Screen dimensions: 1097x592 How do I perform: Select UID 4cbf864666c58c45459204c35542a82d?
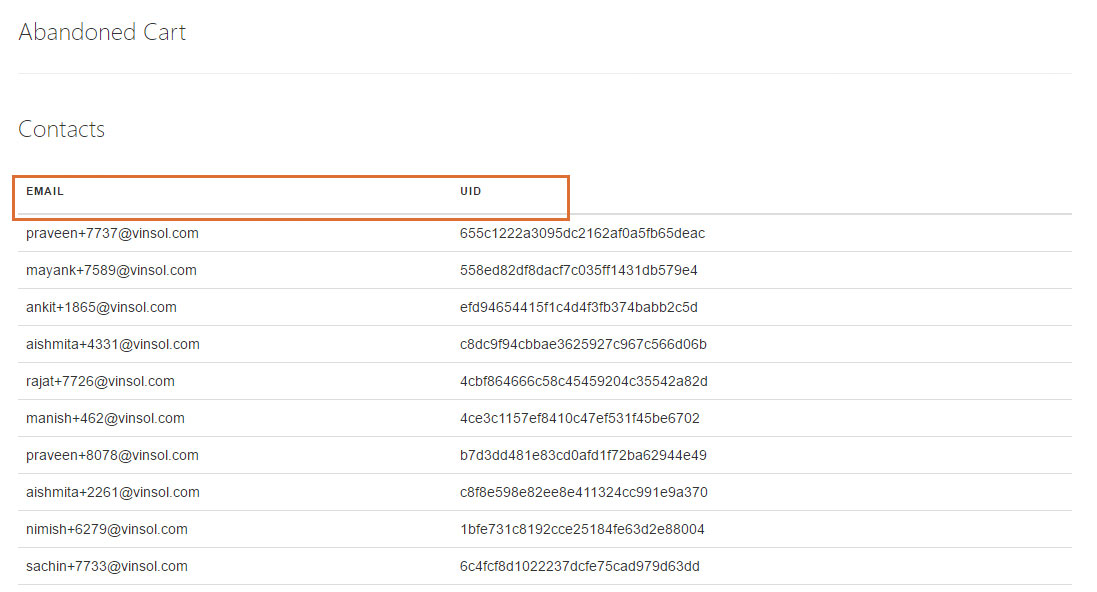[583, 381]
